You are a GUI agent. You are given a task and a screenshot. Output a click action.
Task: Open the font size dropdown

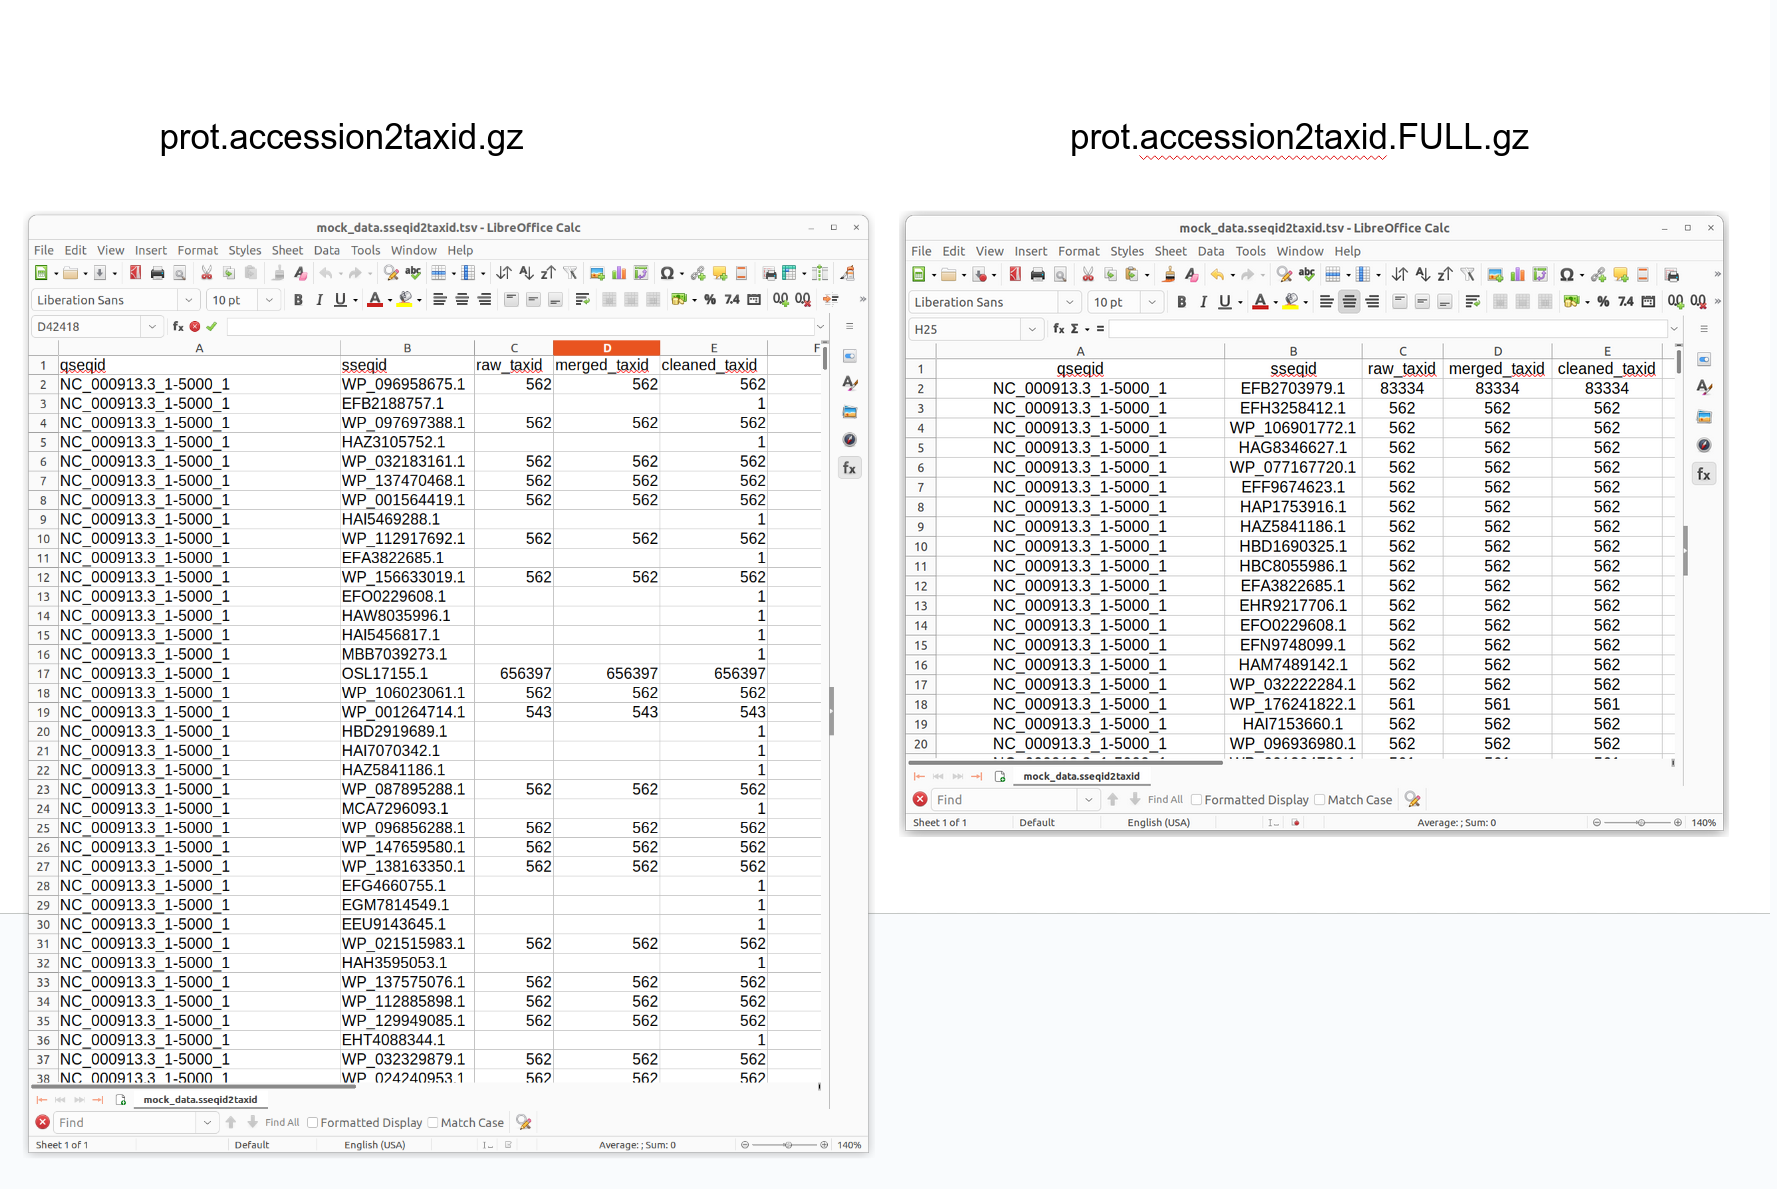tap(269, 300)
